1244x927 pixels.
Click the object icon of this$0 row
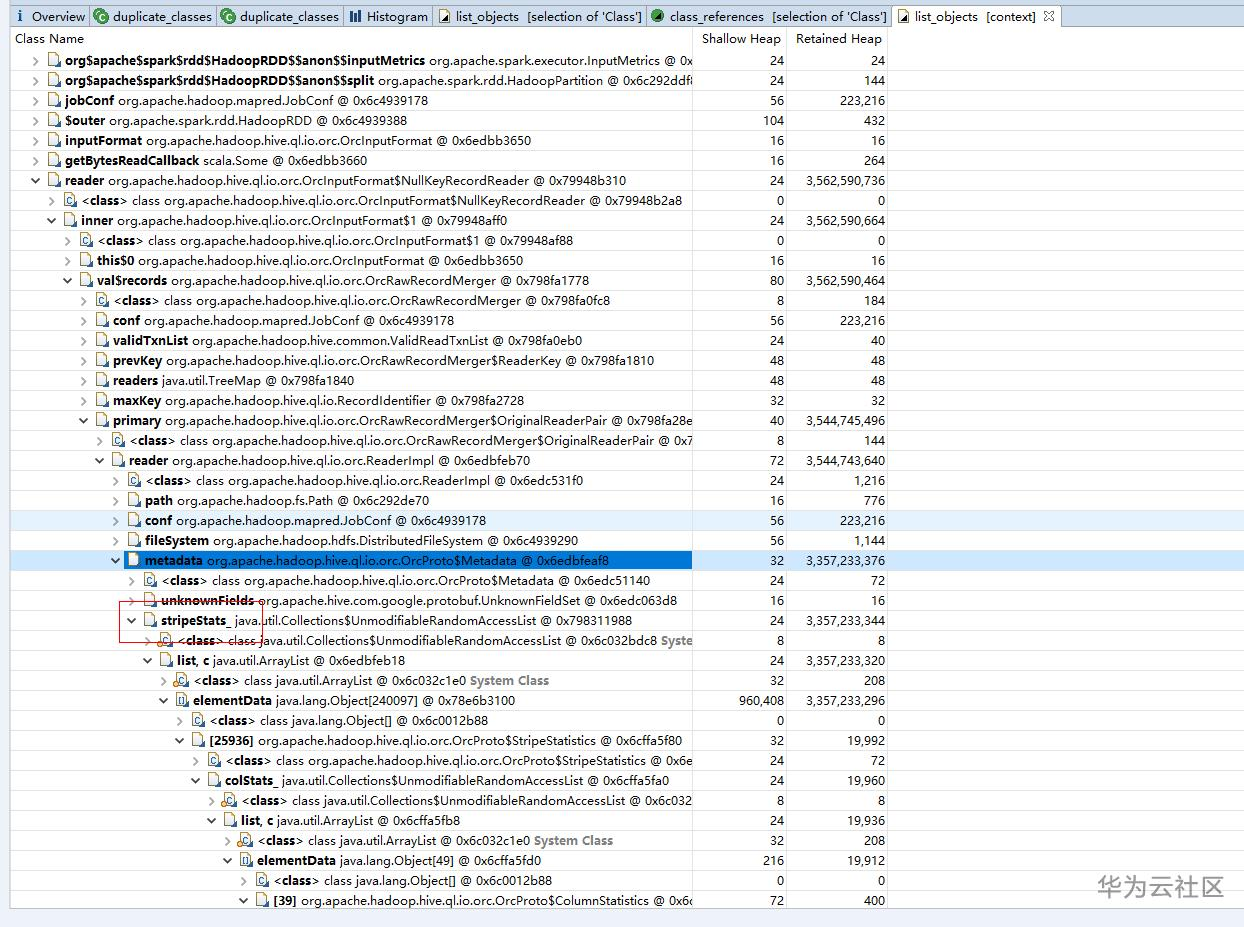[86, 260]
